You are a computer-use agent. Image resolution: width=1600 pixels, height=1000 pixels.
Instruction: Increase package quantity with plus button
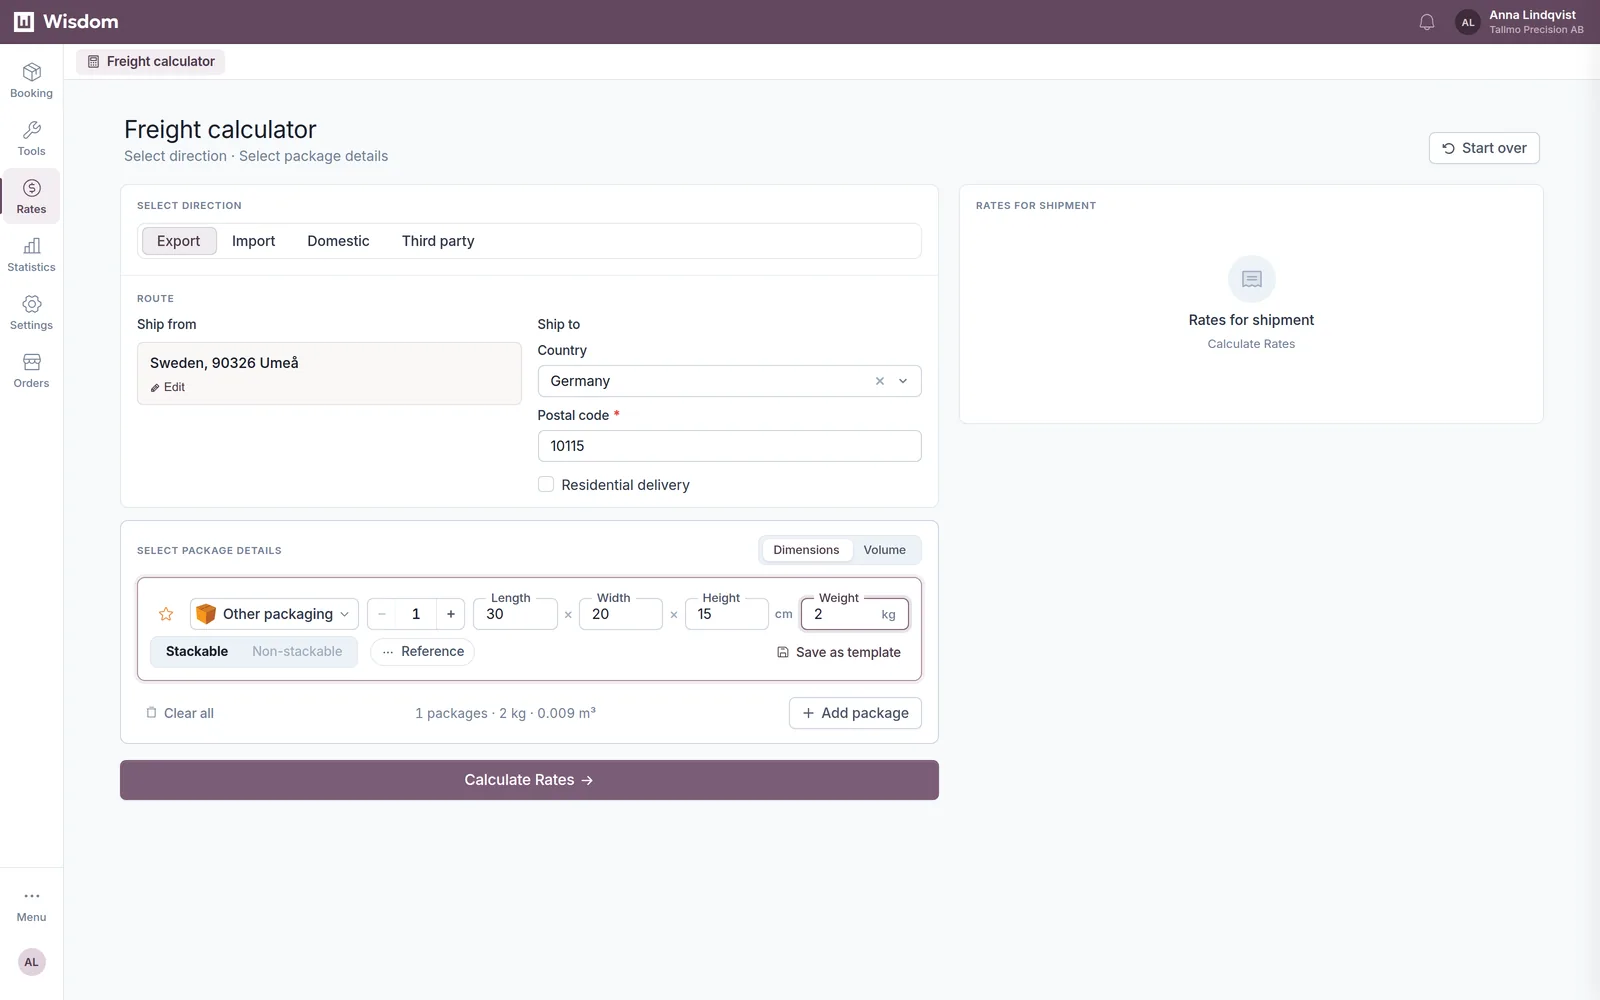[x=451, y=614]
